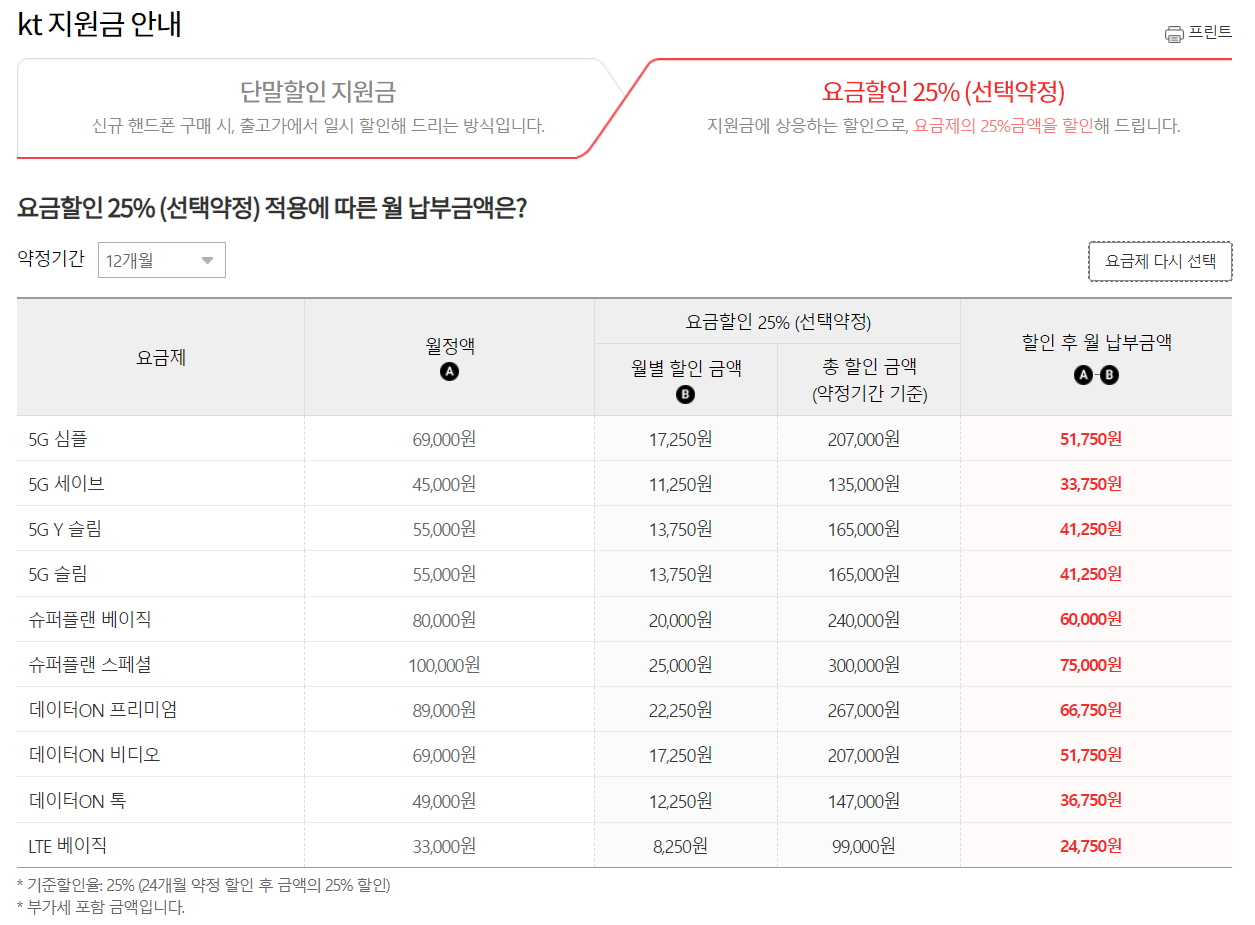This screenshot has height=925, width=1255.
Task: Click the red 75,000원 payment amount
Action: (1091, 665)
